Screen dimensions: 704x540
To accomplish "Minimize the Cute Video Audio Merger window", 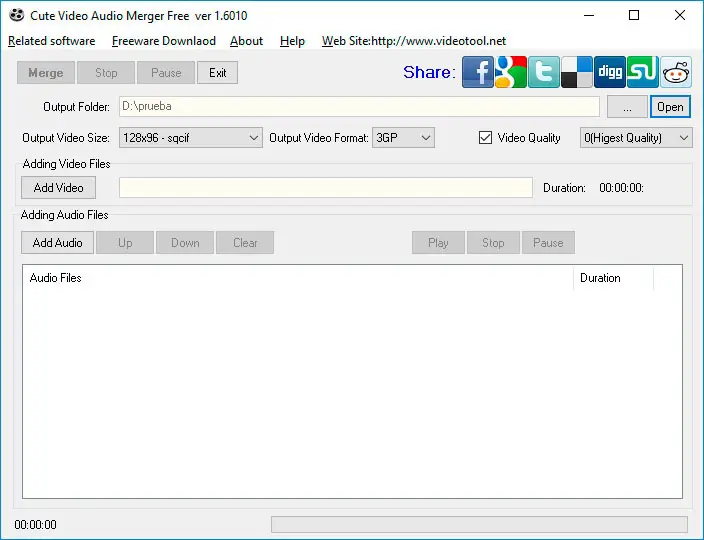I will pos(589,15).
